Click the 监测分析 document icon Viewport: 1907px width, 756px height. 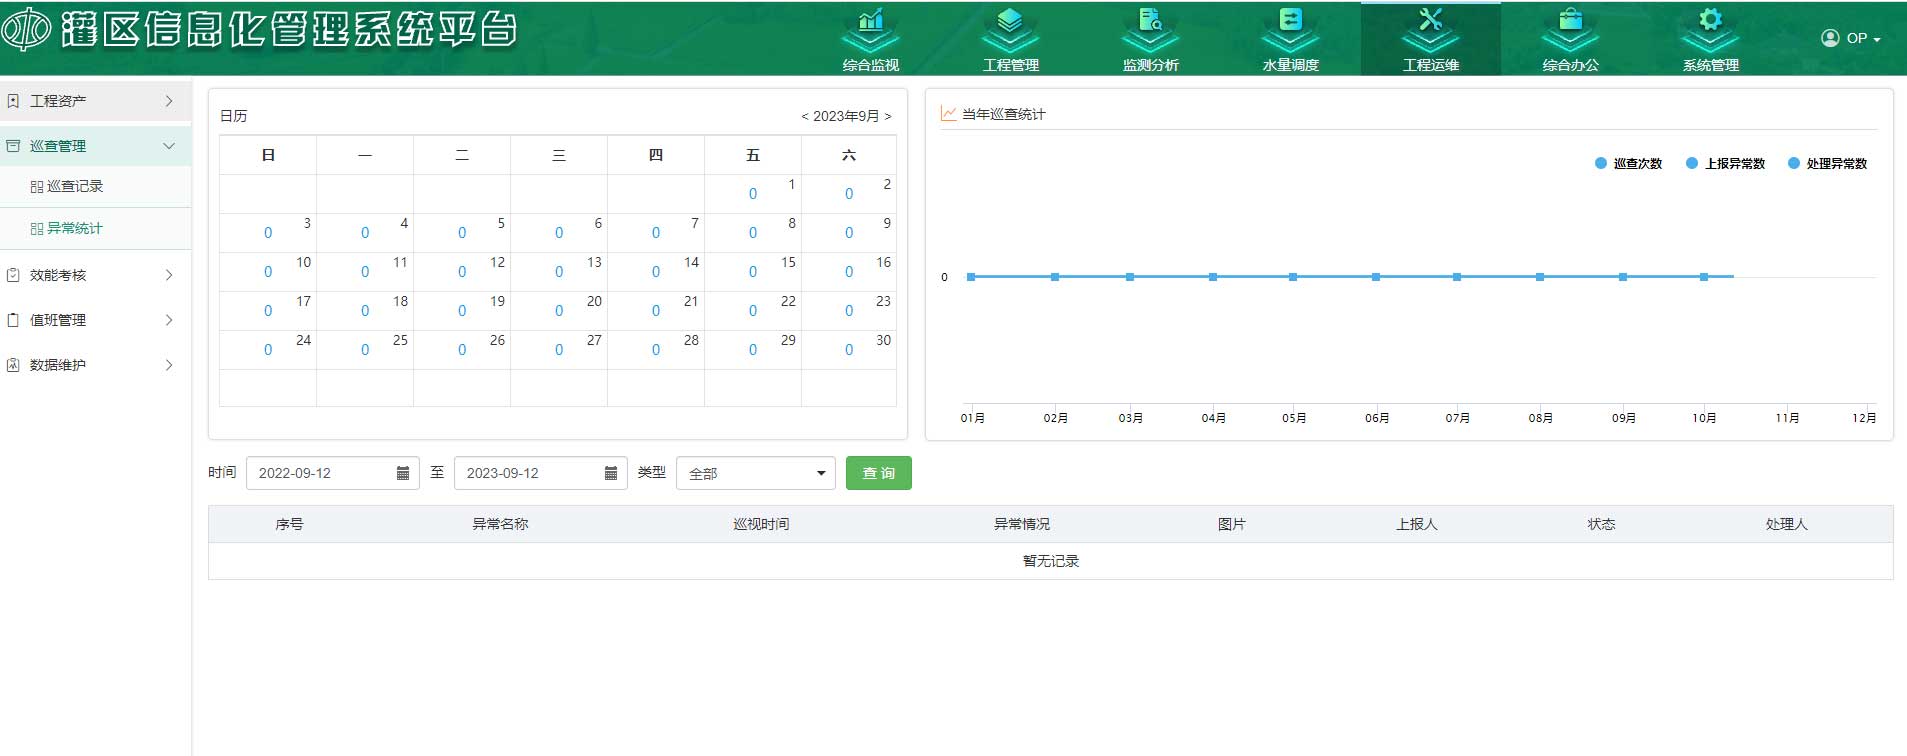point(1150,22)
